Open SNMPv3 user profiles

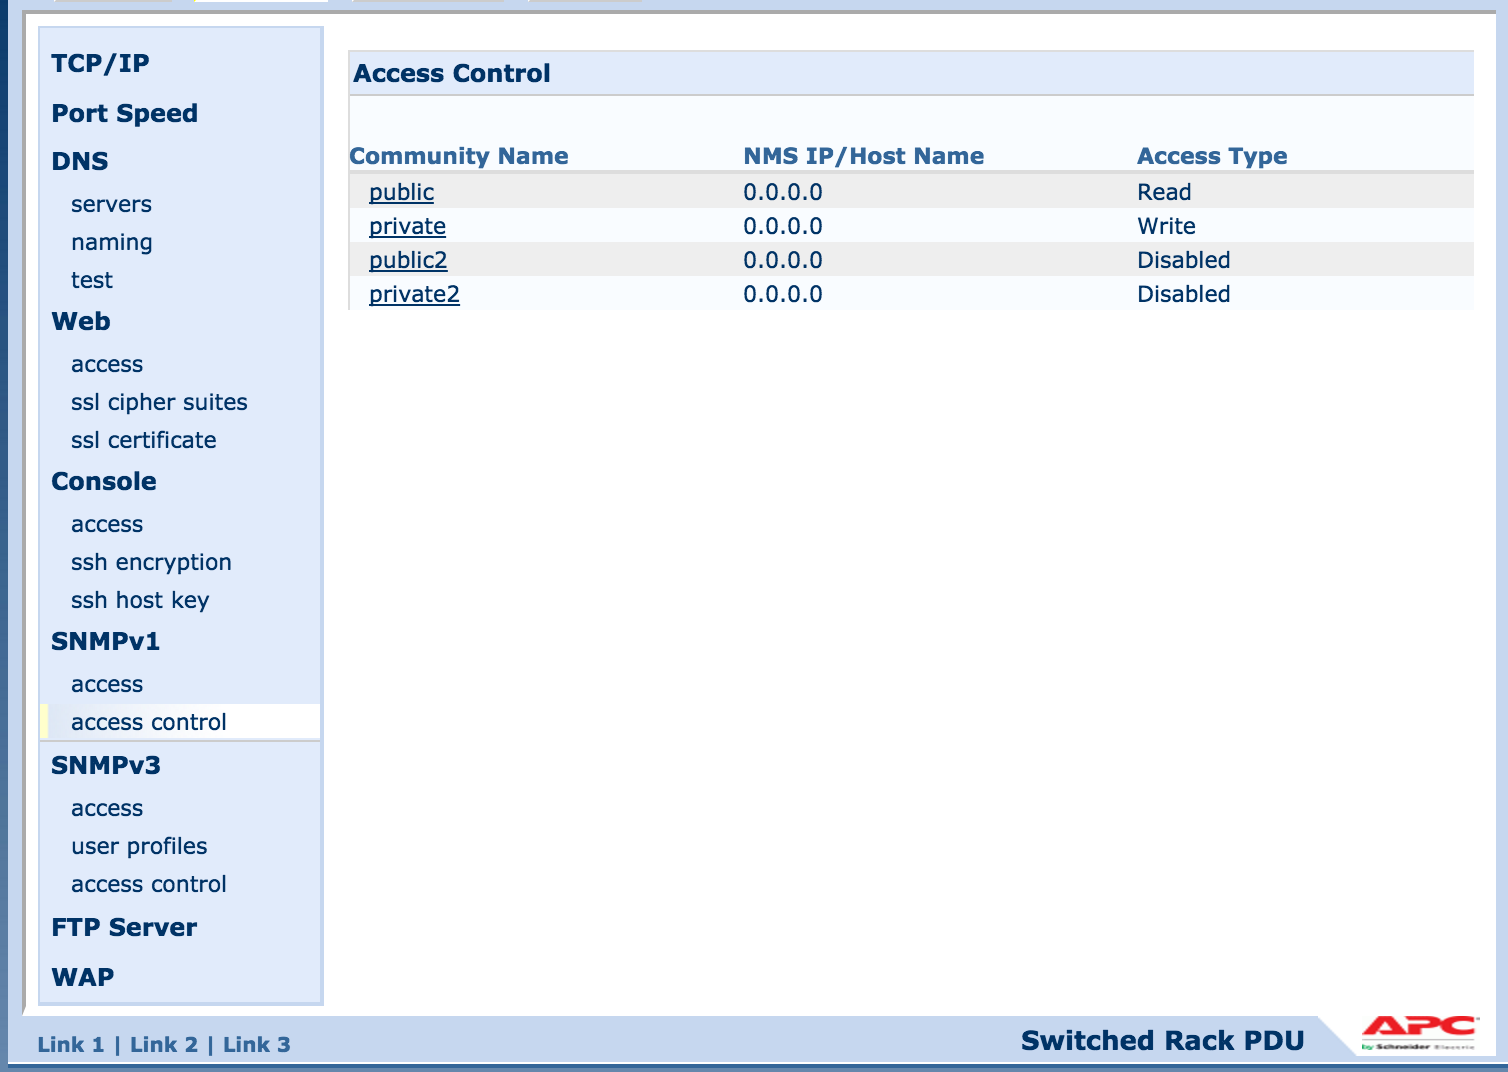139,846
